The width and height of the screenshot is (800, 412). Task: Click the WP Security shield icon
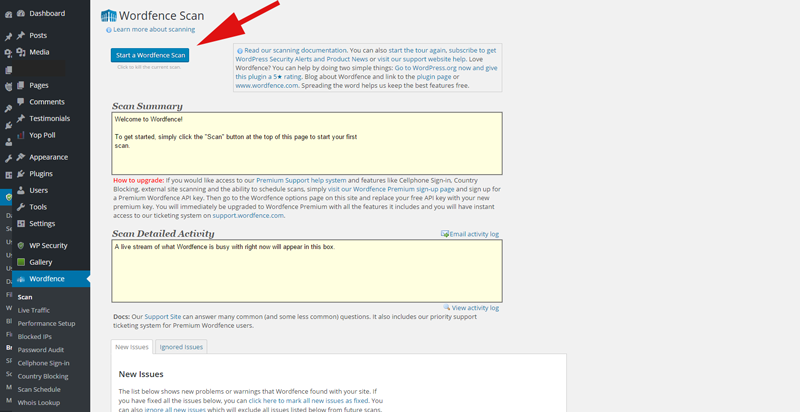tap(20, 245)
